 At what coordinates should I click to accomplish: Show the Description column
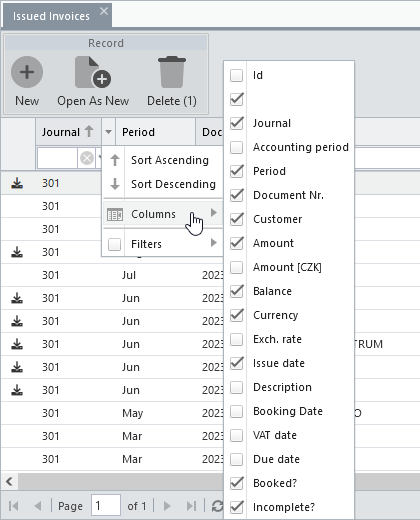click(236, 387)
